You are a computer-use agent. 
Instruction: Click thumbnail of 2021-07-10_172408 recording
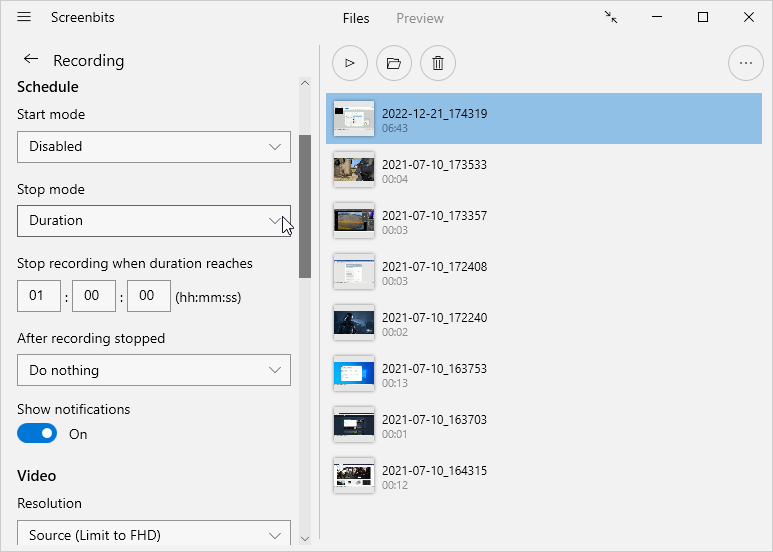pyautogui.click(x=354, y=272)
